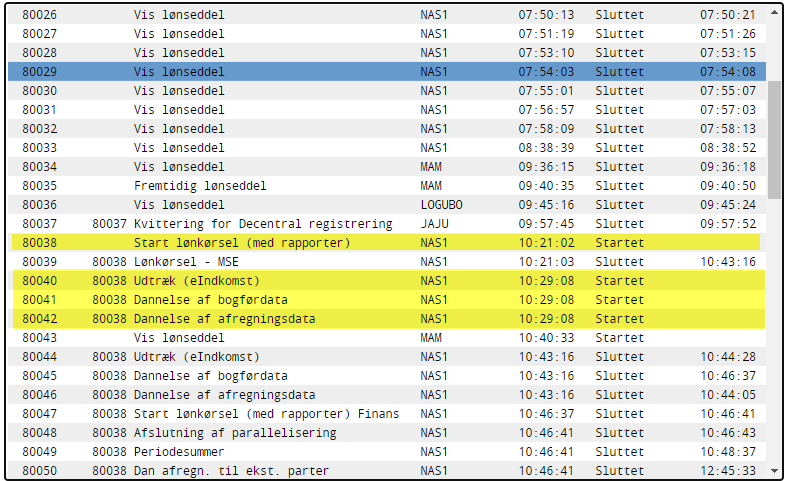785x481 pixels.
Task: Click Startet status in row 80038
Action: [x=619, y=243]
